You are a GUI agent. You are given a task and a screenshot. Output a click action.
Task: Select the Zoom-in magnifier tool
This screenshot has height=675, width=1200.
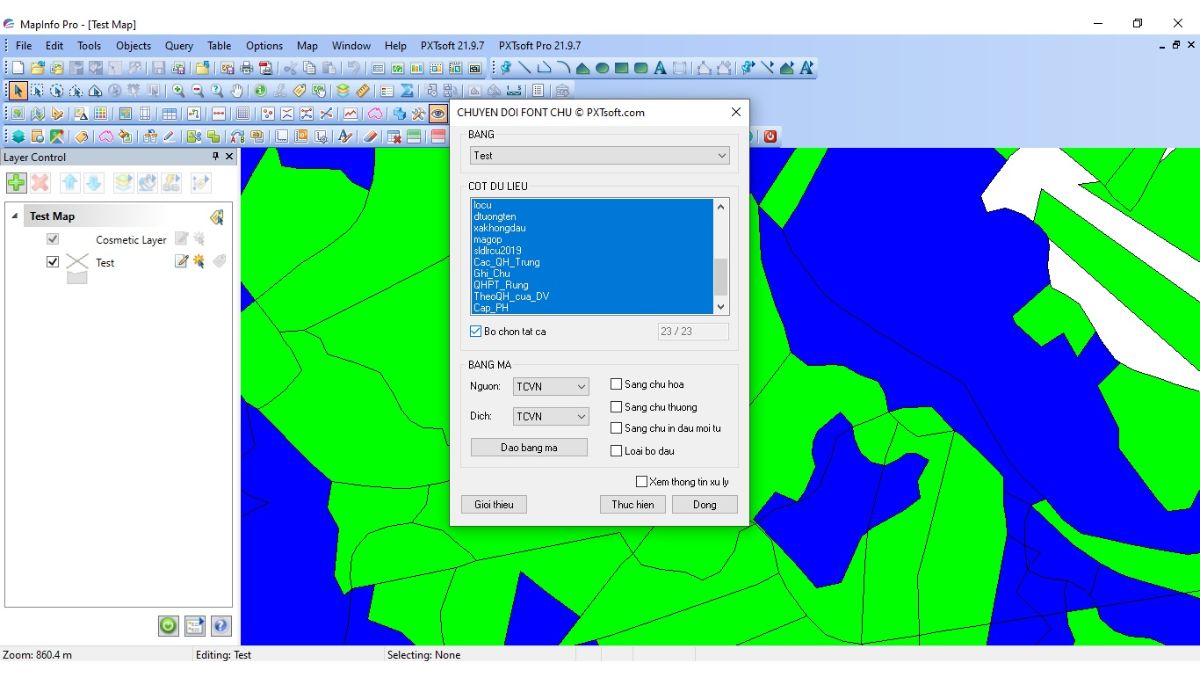(x=178, y=90)
